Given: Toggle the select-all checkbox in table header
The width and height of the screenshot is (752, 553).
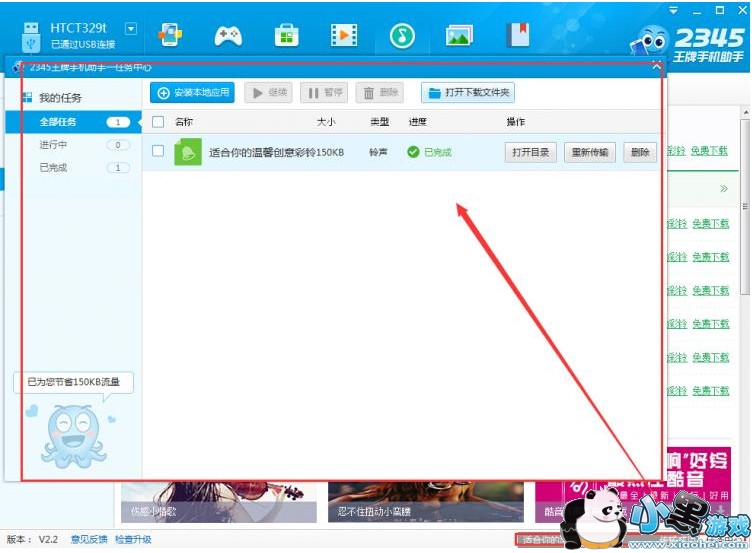Looking at the screenshot, I should pyautogui.click(x=158, y=122).
